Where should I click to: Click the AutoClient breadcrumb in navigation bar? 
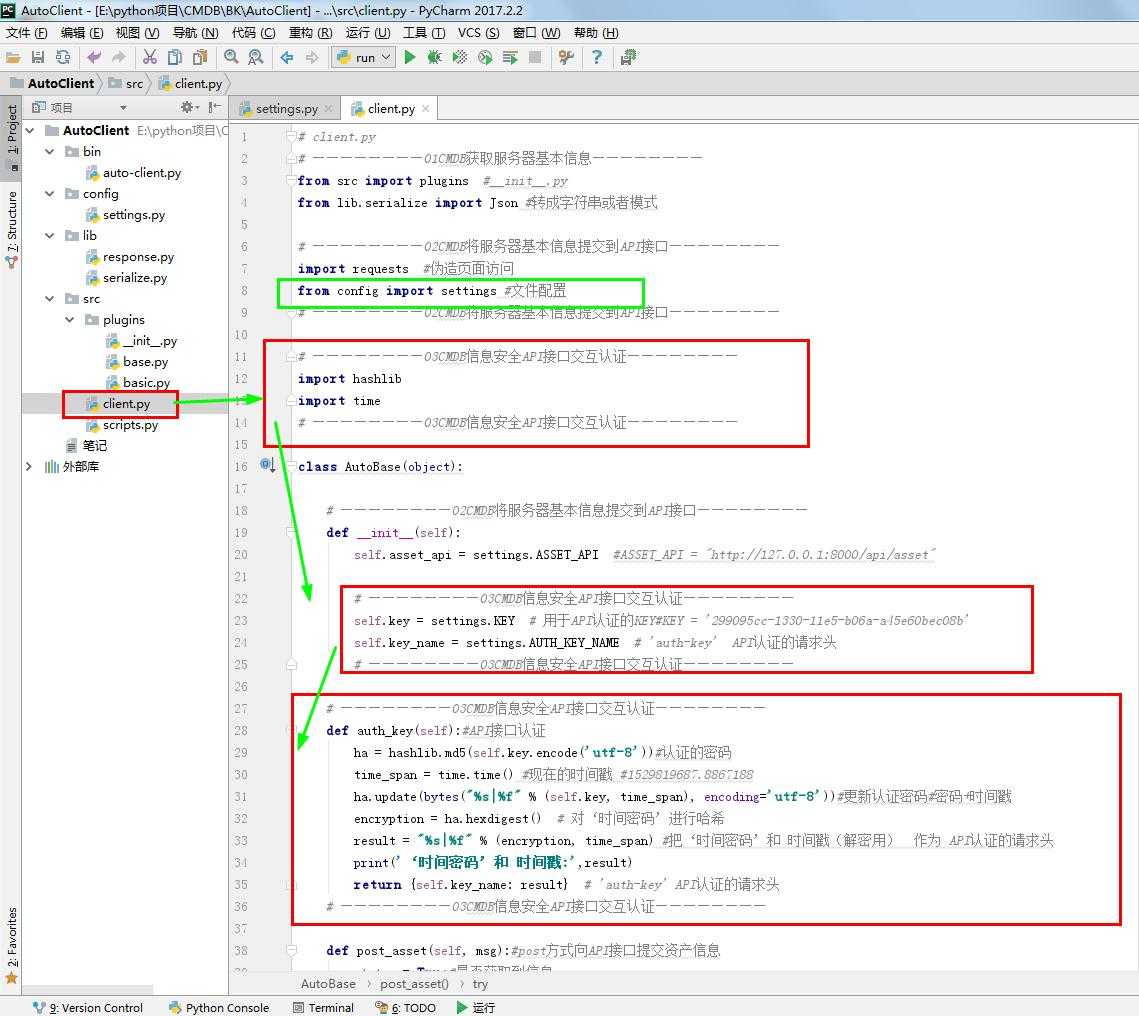pos(53,84)
